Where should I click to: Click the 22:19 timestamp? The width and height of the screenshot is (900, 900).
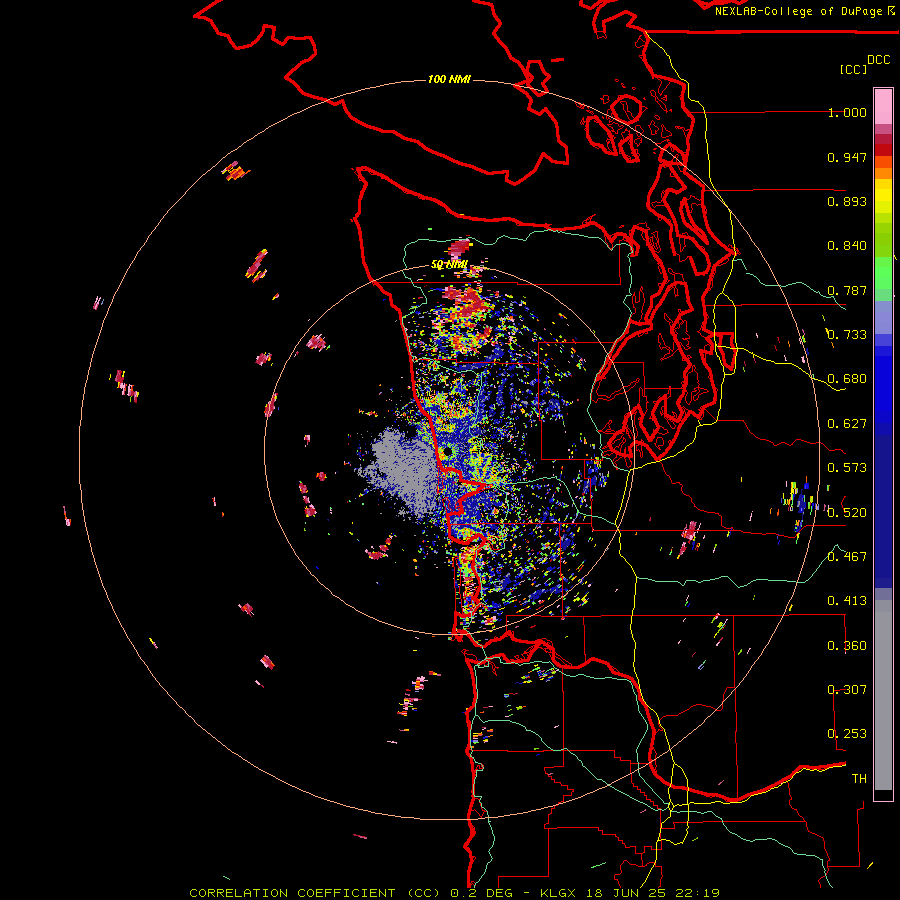699,893
